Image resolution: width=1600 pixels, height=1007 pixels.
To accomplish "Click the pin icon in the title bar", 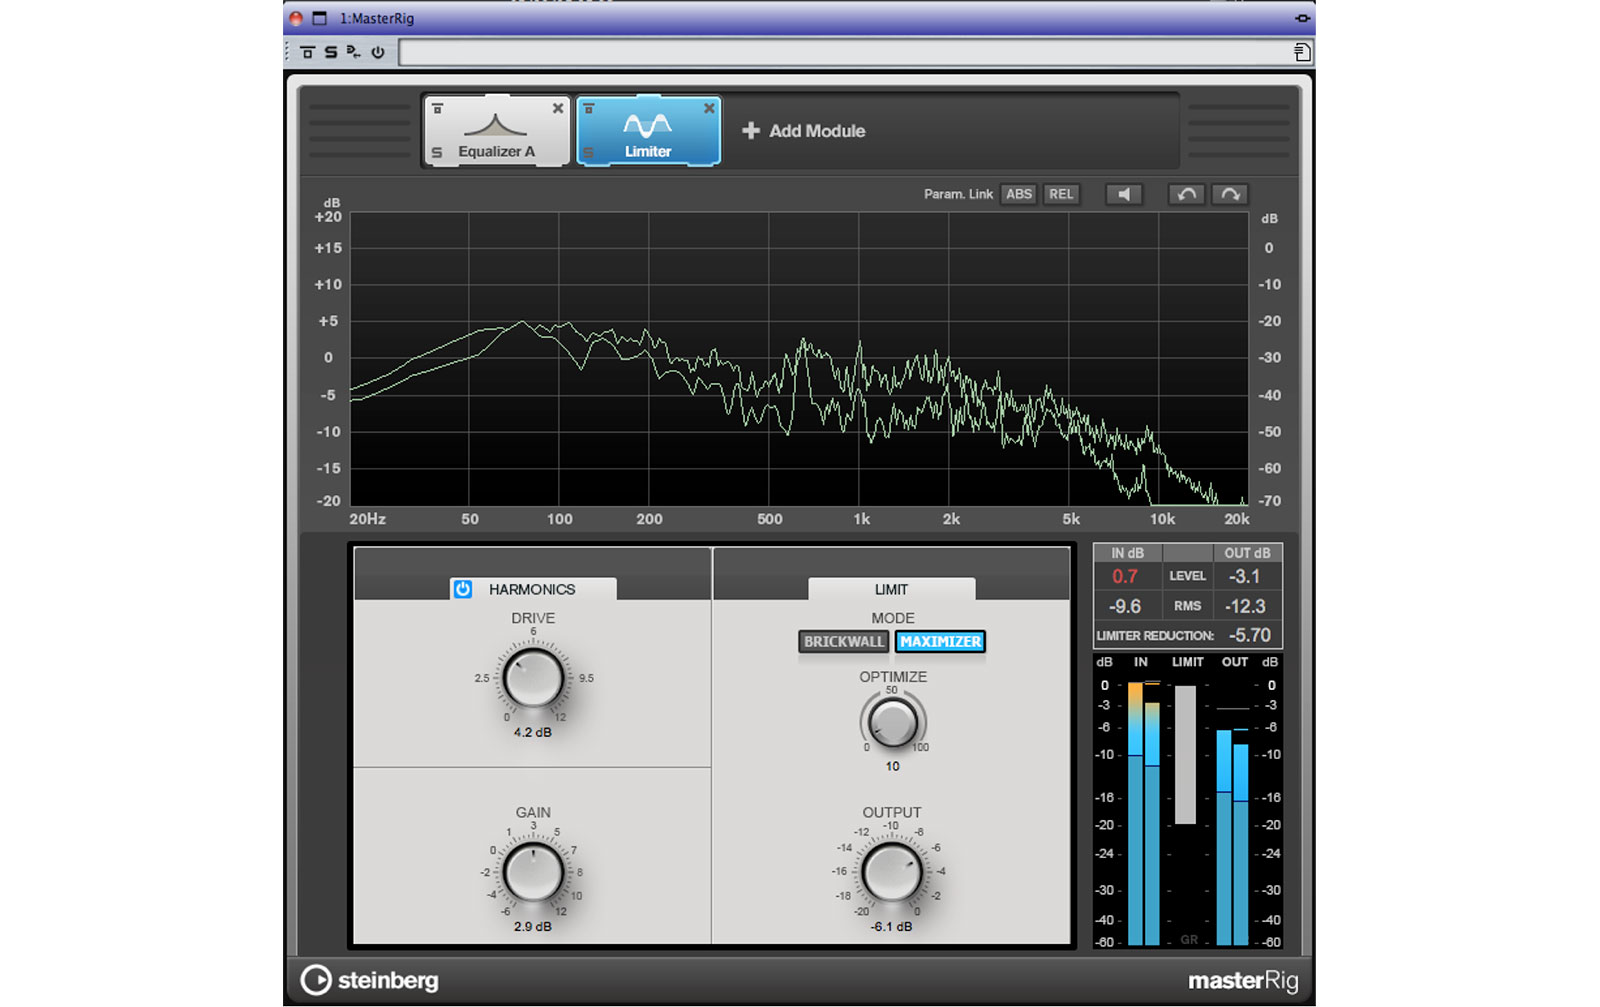I will pyautogui.click(x=1302, y=18).
